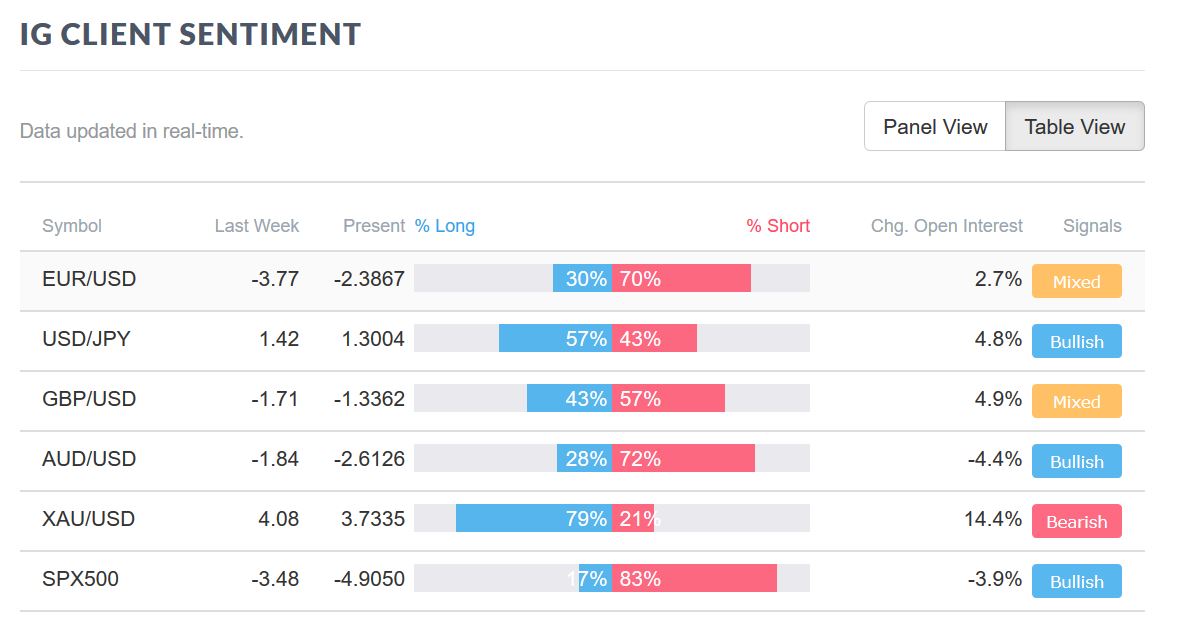
Task: Sort by the Symbol column header
Action: tap(72, 226)
